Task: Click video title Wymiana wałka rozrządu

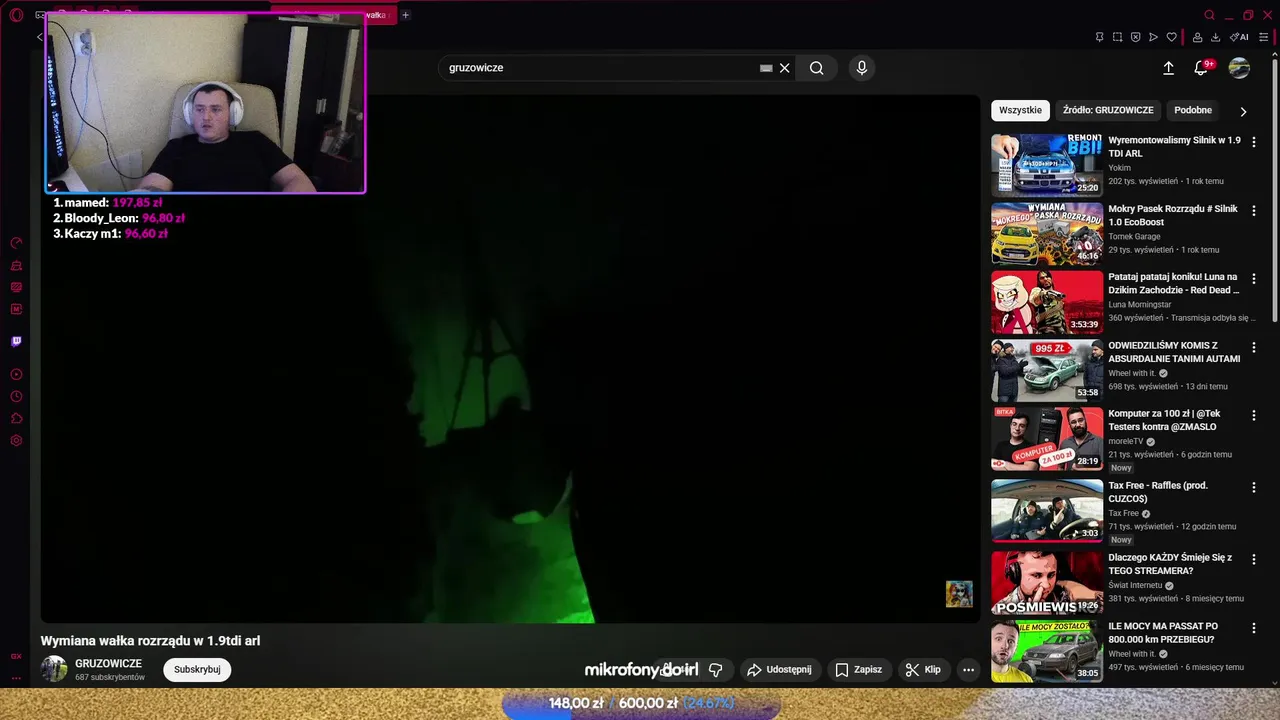Action: pyautogui.click(x=150, y=641)
